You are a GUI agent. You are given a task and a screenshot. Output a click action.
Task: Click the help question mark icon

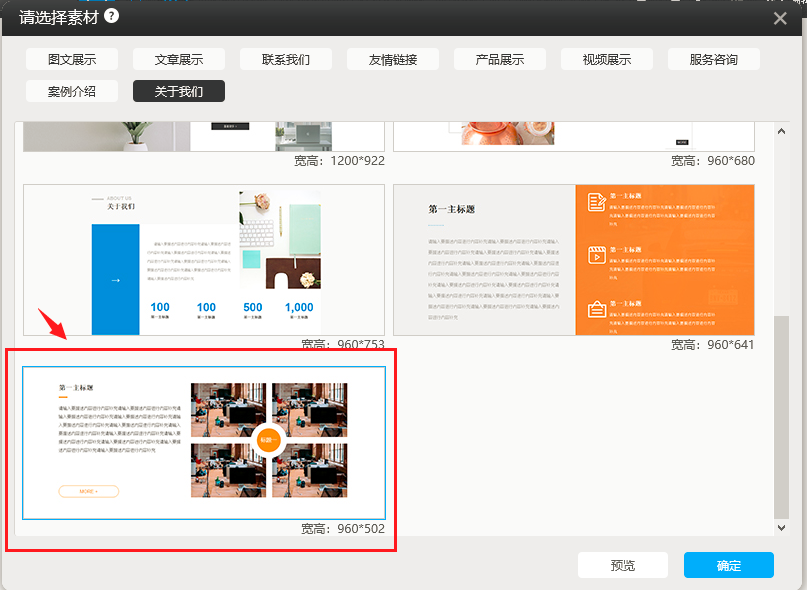point(111,16)
